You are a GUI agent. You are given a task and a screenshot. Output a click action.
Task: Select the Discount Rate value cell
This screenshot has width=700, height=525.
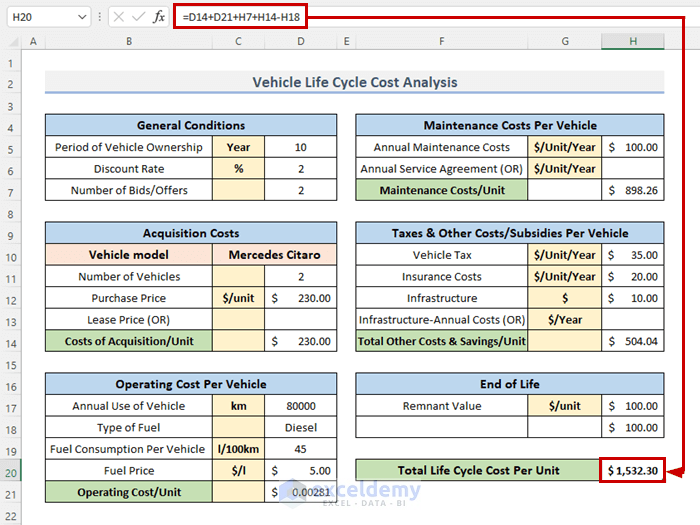pyautogui.click(x=301, y=169)
